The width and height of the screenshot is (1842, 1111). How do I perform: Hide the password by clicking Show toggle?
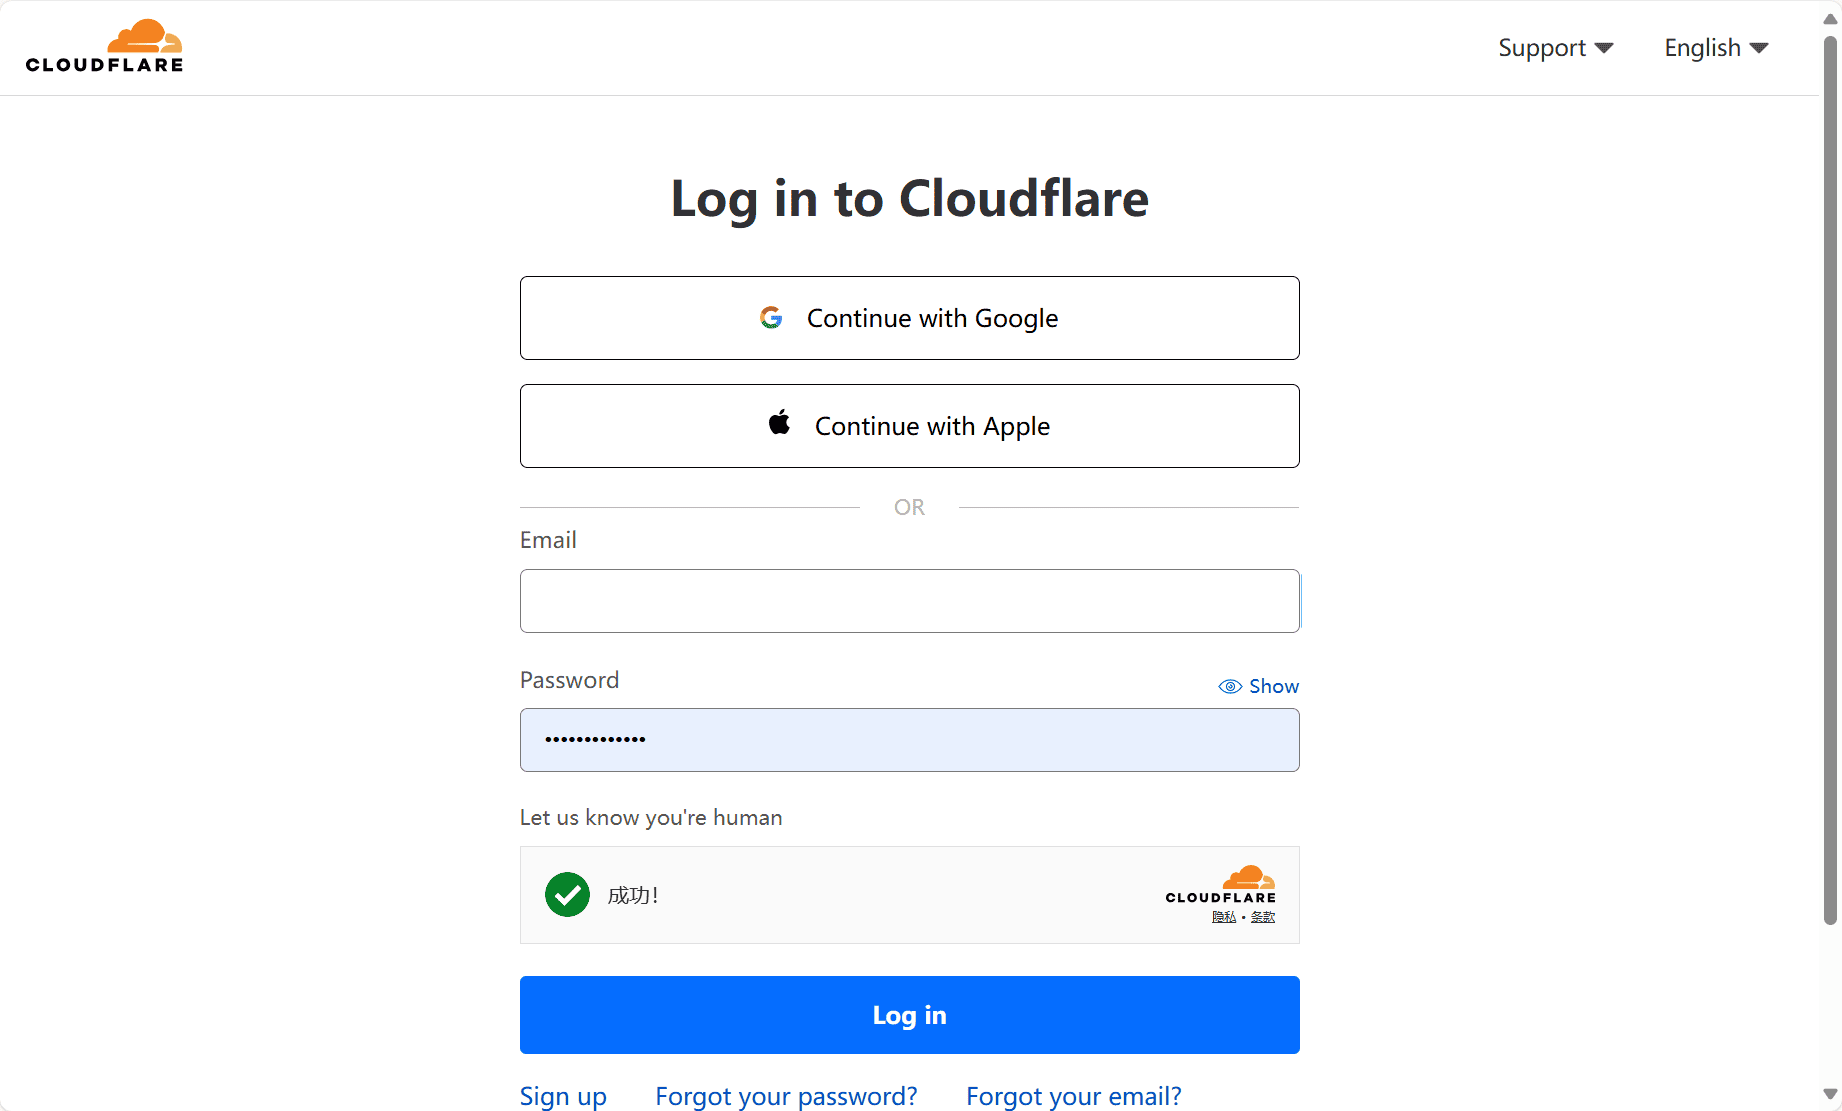[x=1272, y=686]
